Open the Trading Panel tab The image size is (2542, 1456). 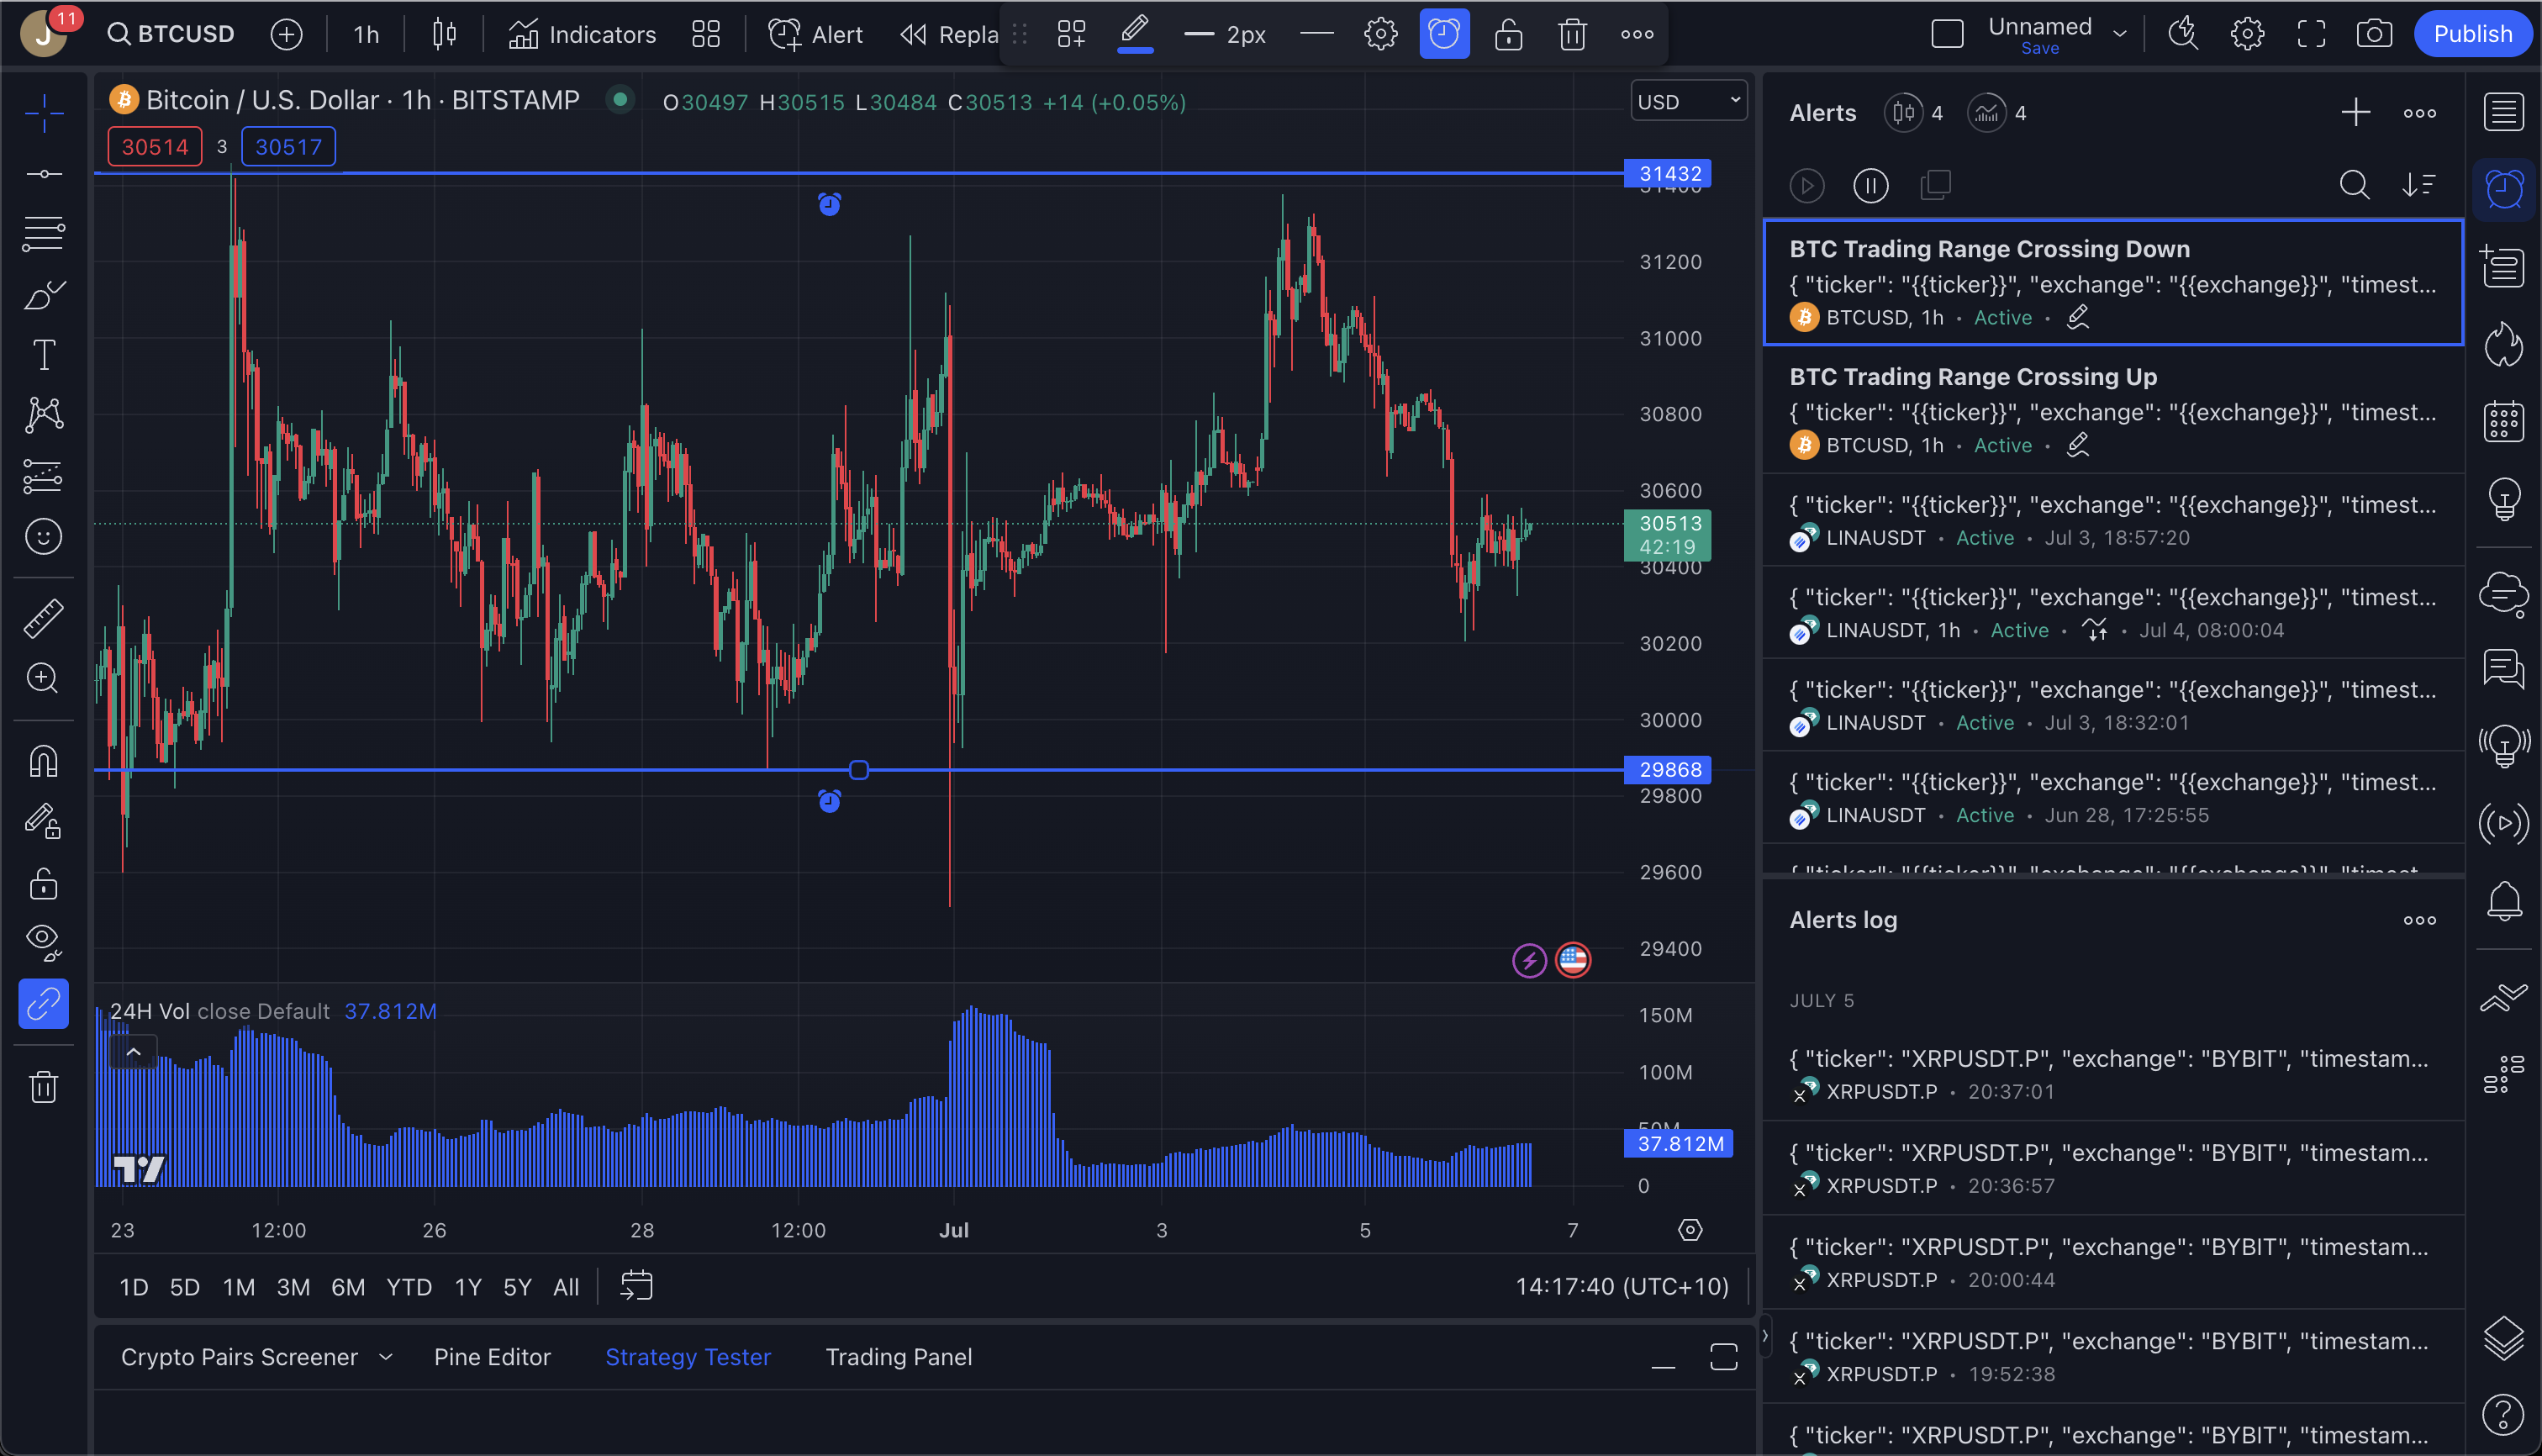(x=898, y=1357)
